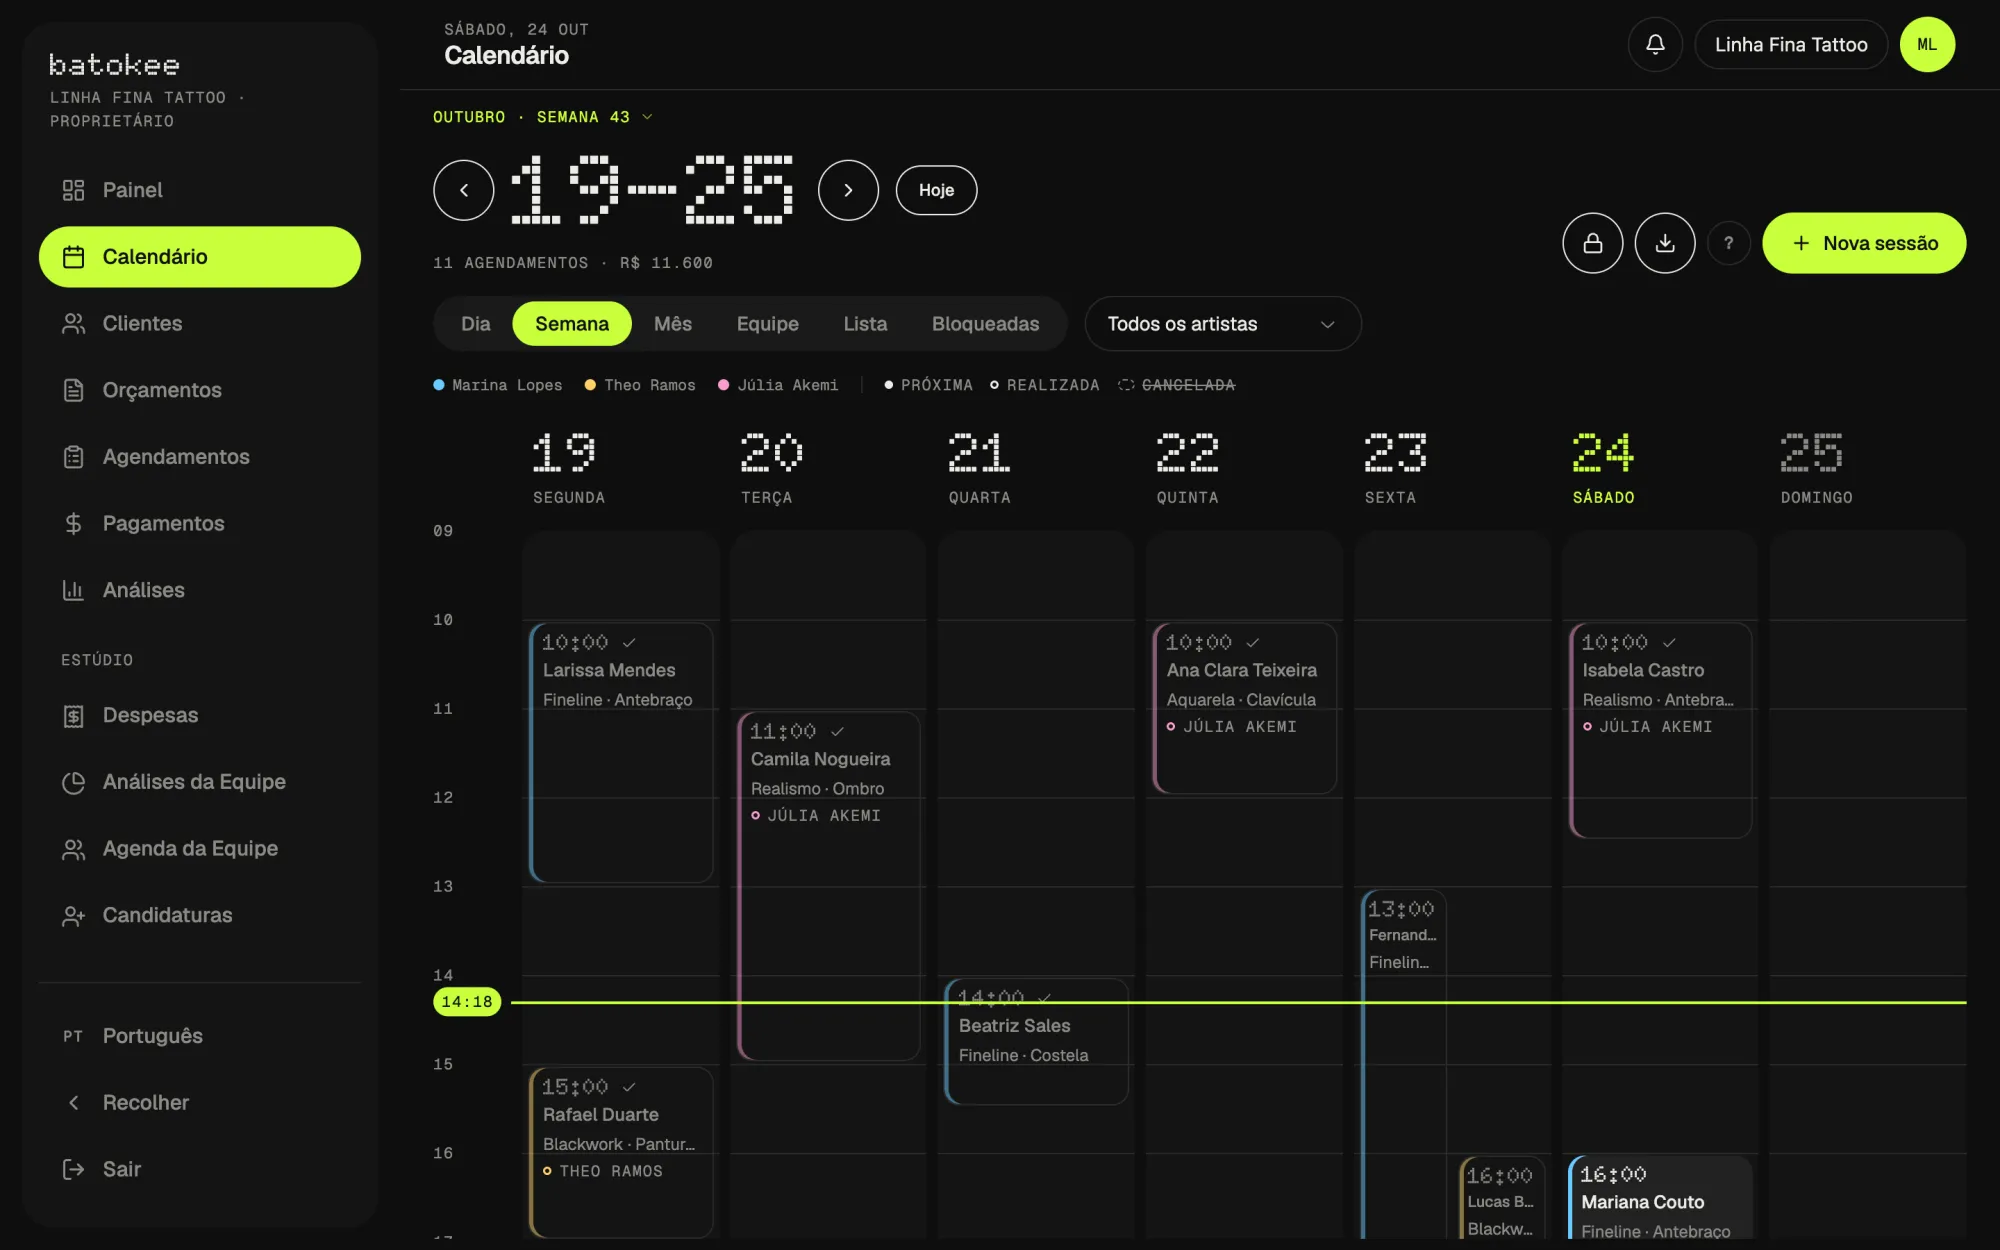Open Ana Clara Teixeira appointment
This screenshot has width=2000, height=1250.
pyautogui.click(x=1245, y=708)
